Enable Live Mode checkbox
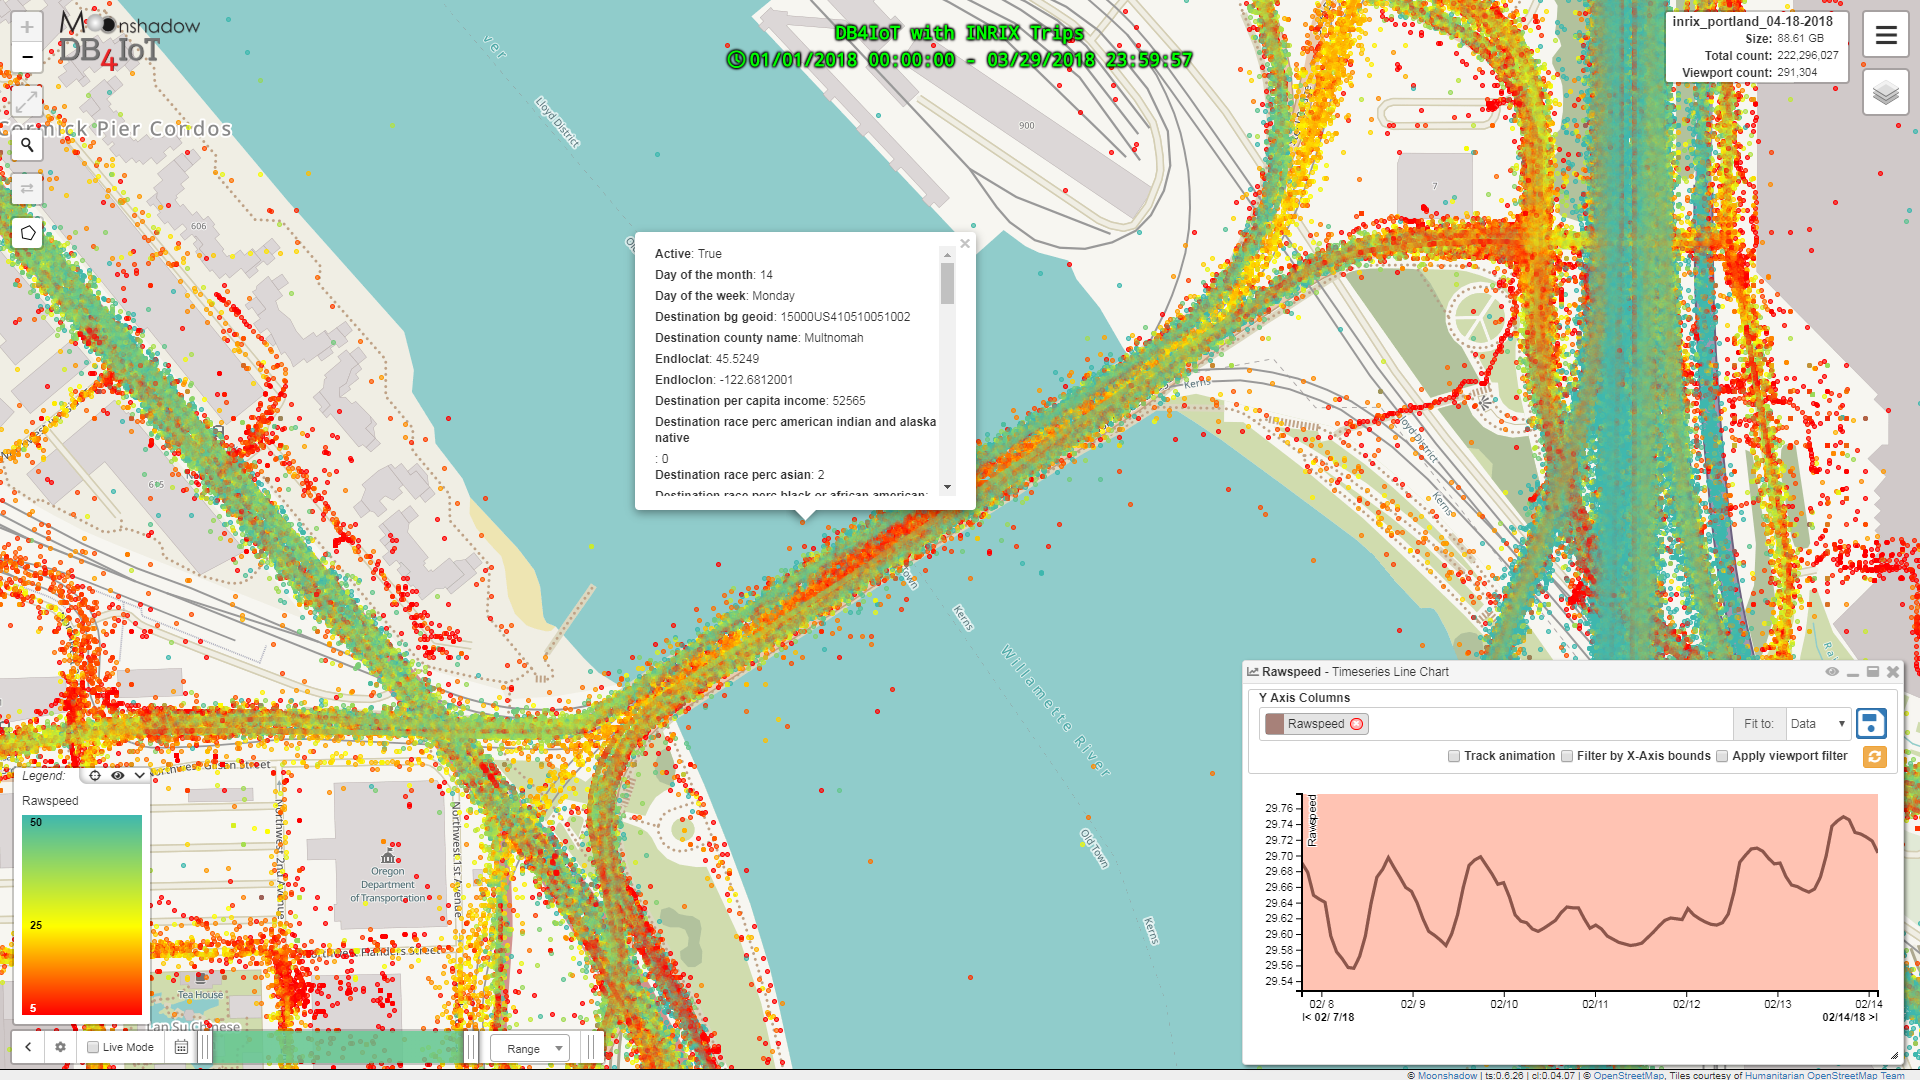1920x1080 pixels. point(93,1048)
